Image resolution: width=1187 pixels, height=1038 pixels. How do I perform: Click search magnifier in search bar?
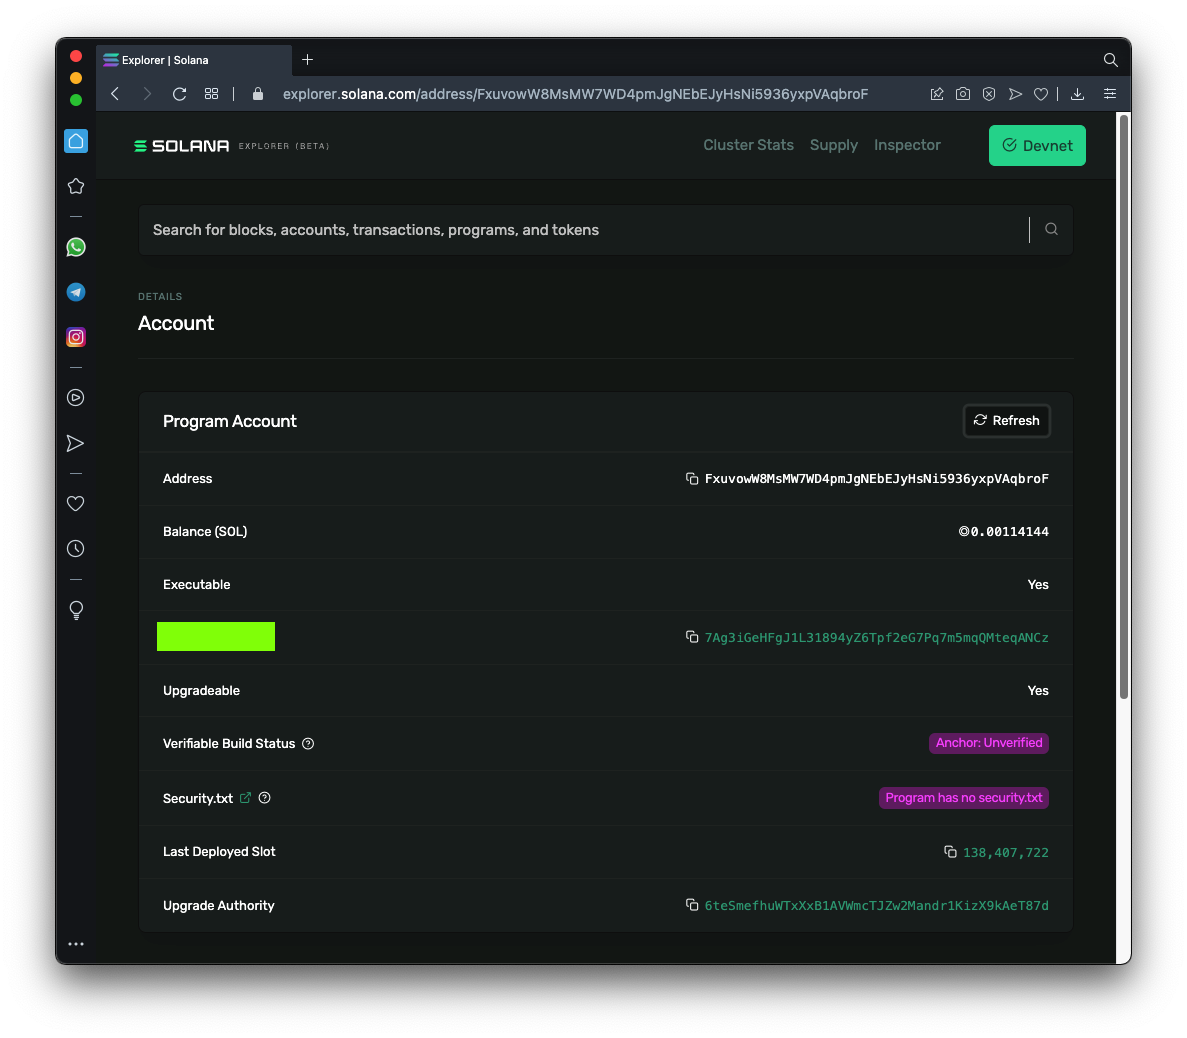1051,229
